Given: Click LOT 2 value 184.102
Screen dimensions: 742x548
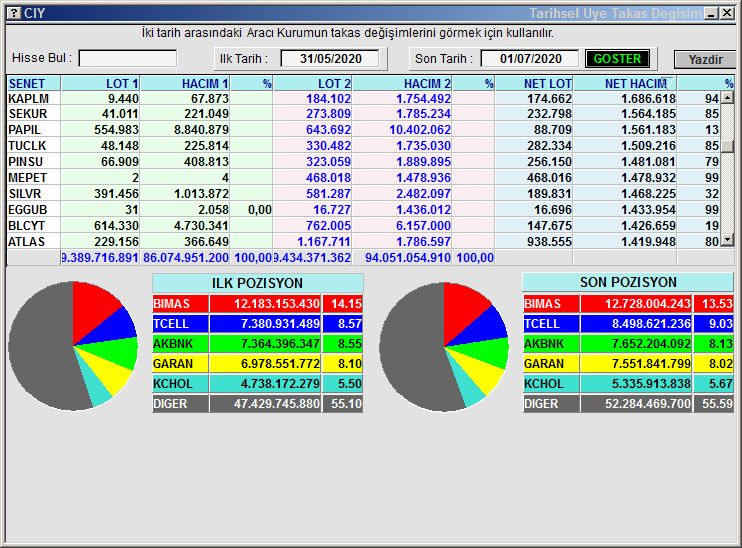Looking at the screenshot, I should 328,98.
